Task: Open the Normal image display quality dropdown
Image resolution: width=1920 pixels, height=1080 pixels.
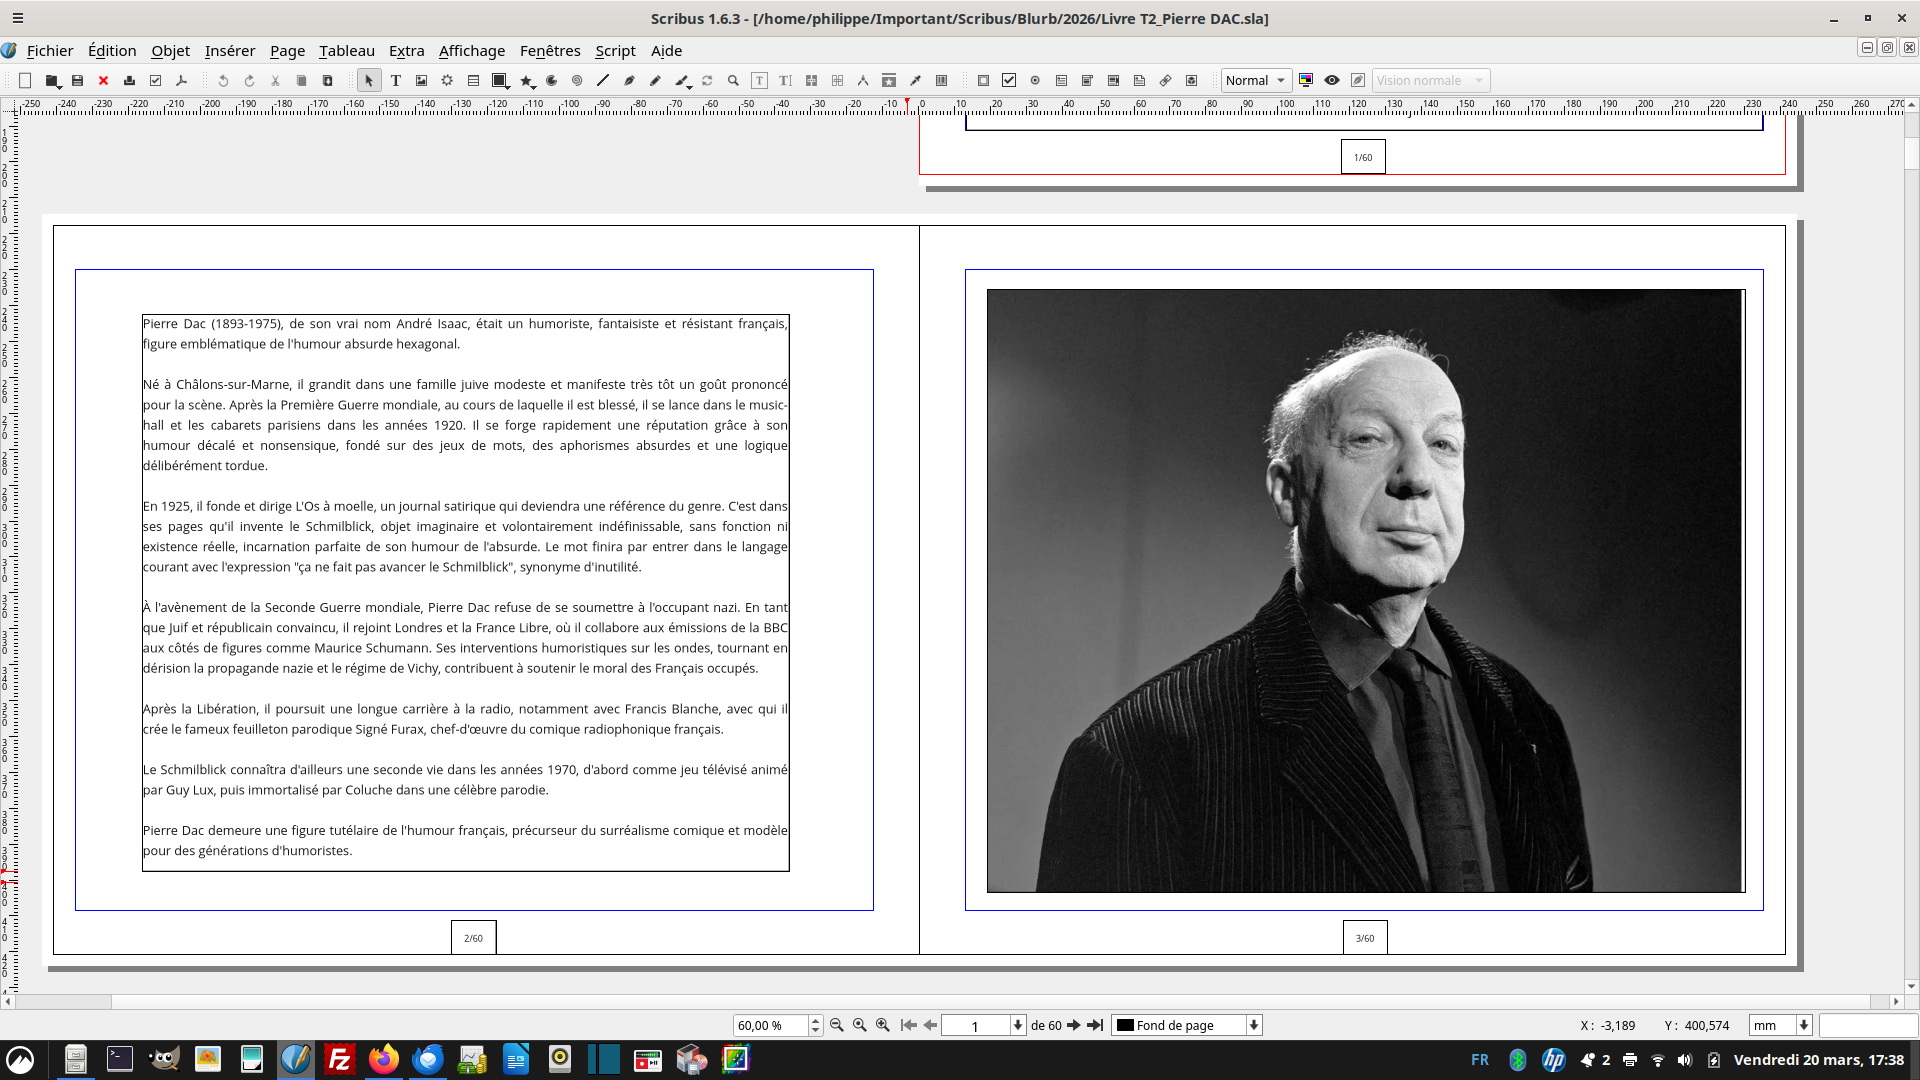Action: (x=1256, y=80)
